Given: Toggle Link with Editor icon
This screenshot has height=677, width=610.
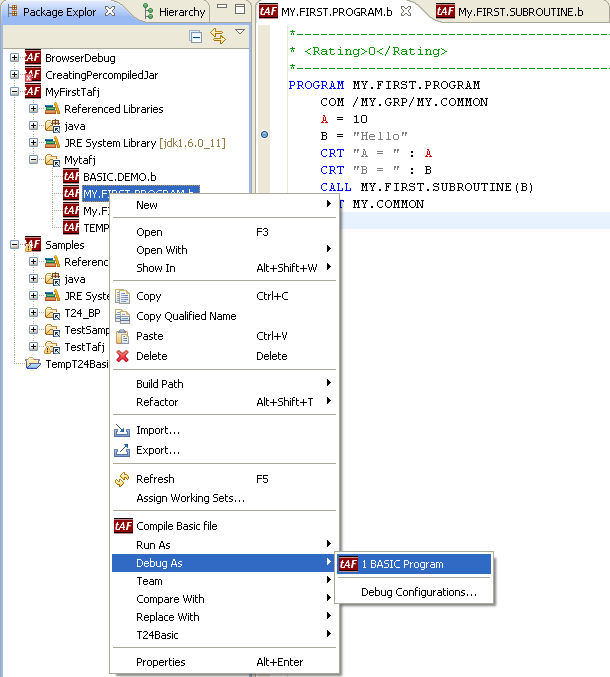Looking at the screenshot, I should pyautogui.click(x=217, y=36).
